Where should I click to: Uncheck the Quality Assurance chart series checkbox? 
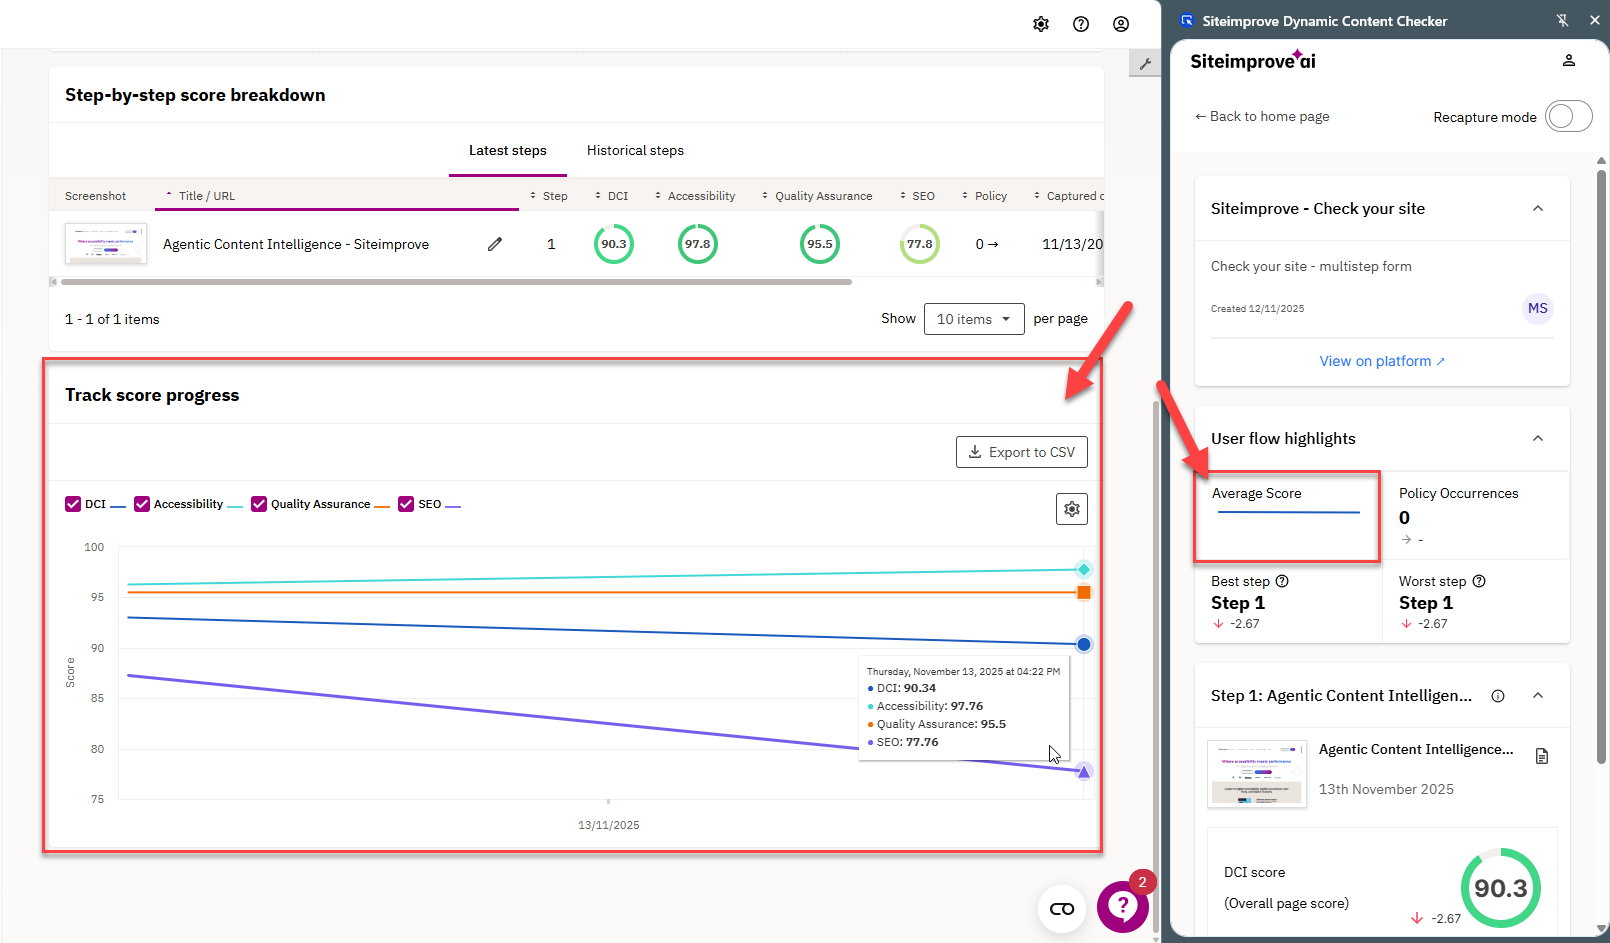pyautogui.click(x=259, y=504)
